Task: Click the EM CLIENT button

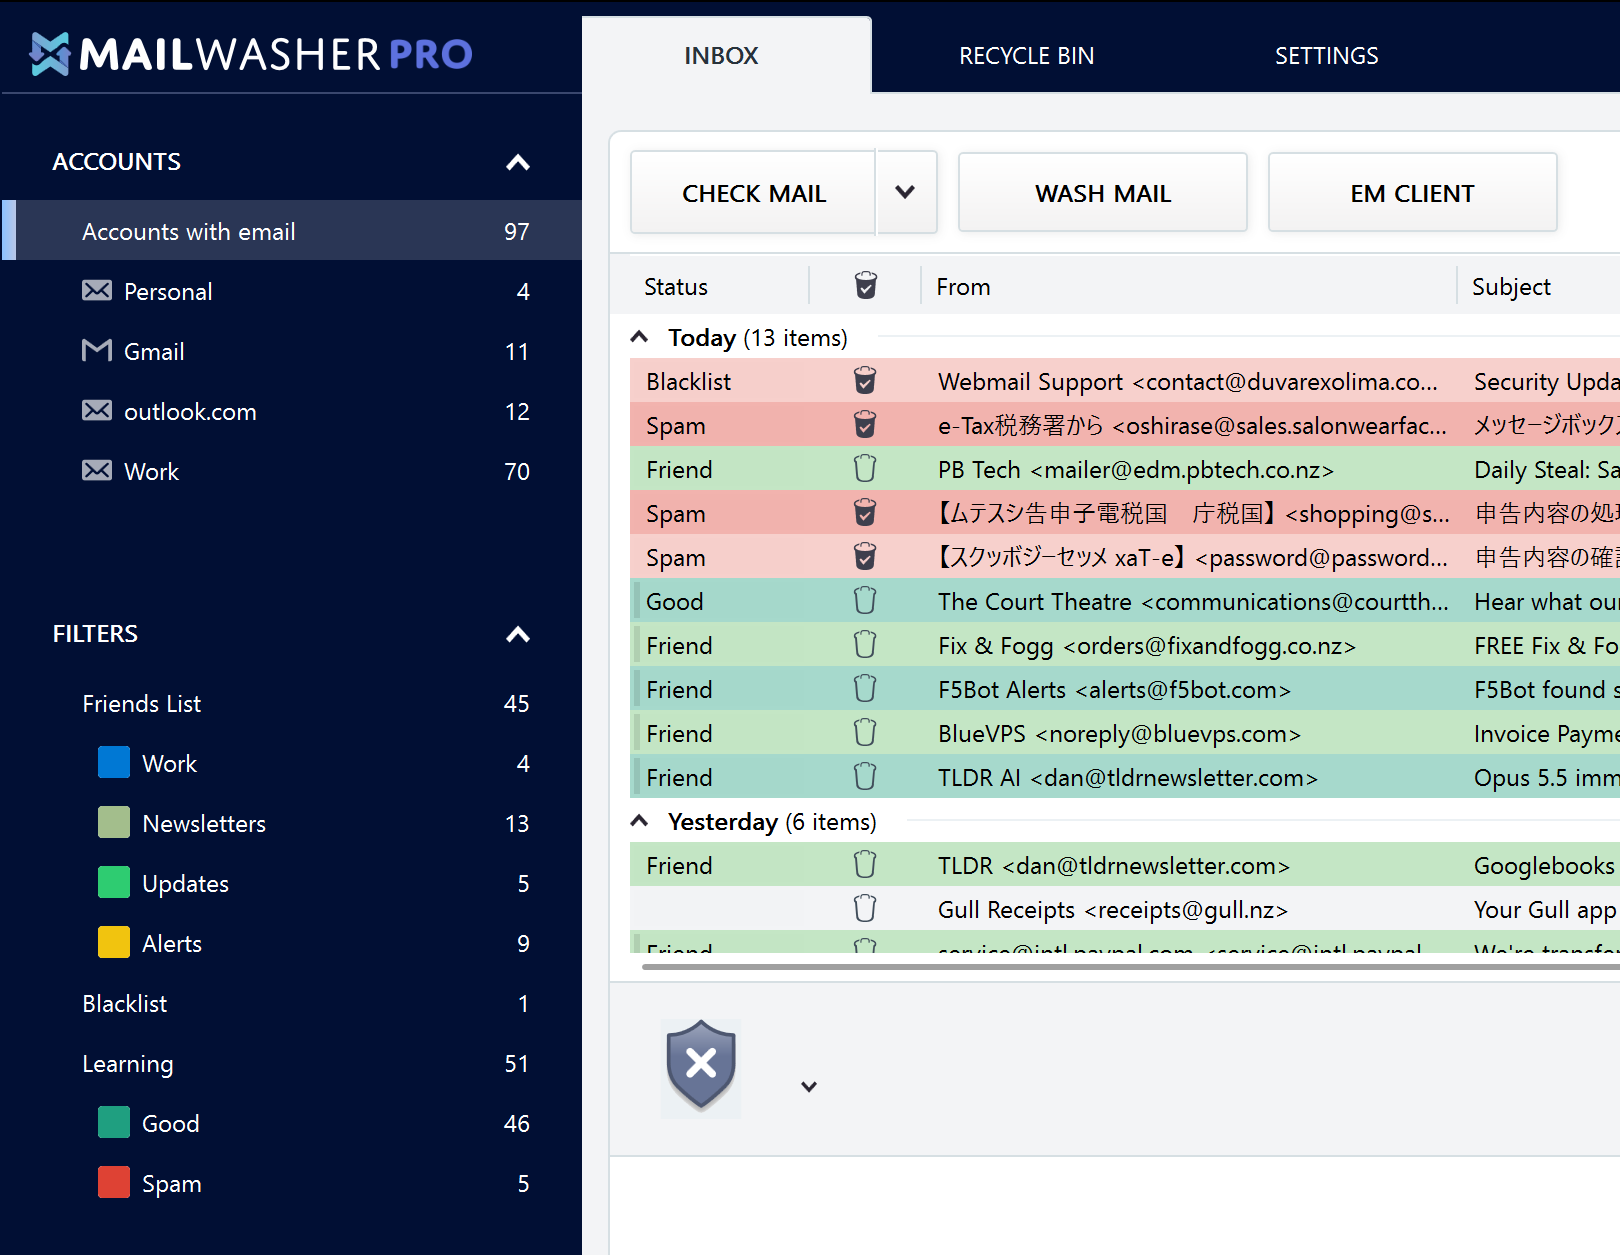Action: click(1412, 193)
